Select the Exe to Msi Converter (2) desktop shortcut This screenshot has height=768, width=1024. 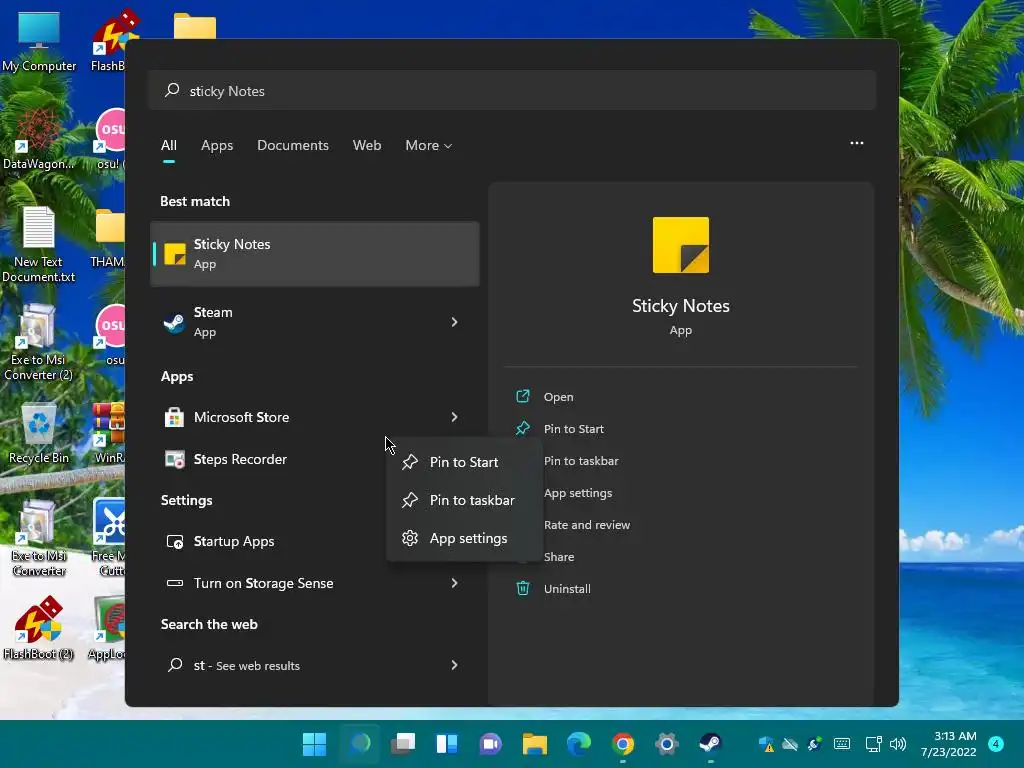pos(39,343)
